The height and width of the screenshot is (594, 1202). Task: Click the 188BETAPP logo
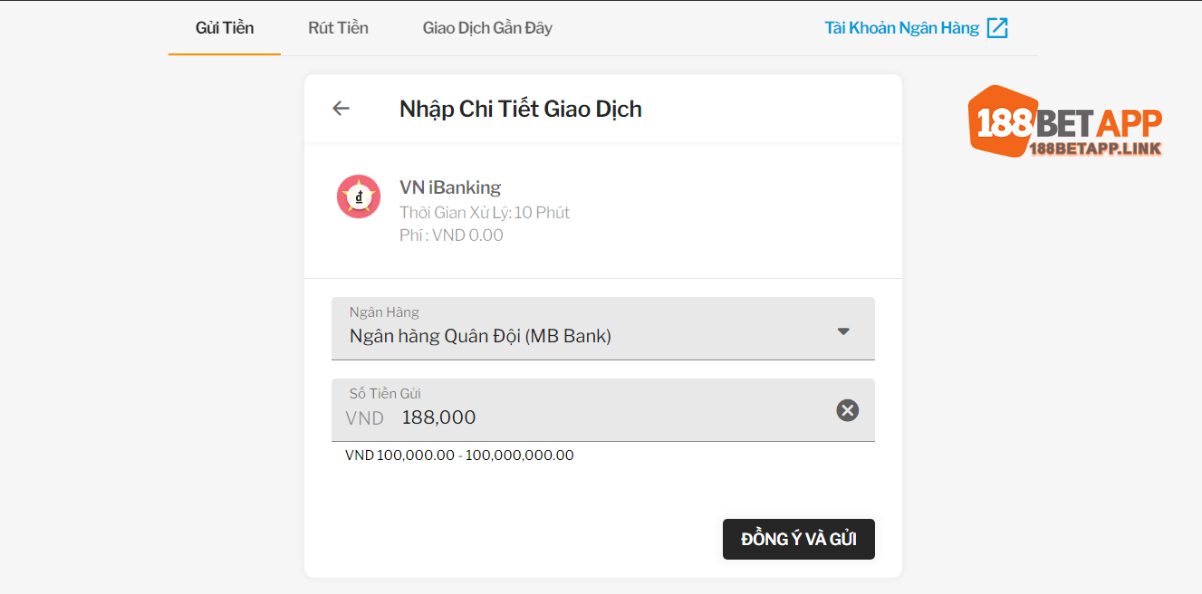[x=1065, y=122]
